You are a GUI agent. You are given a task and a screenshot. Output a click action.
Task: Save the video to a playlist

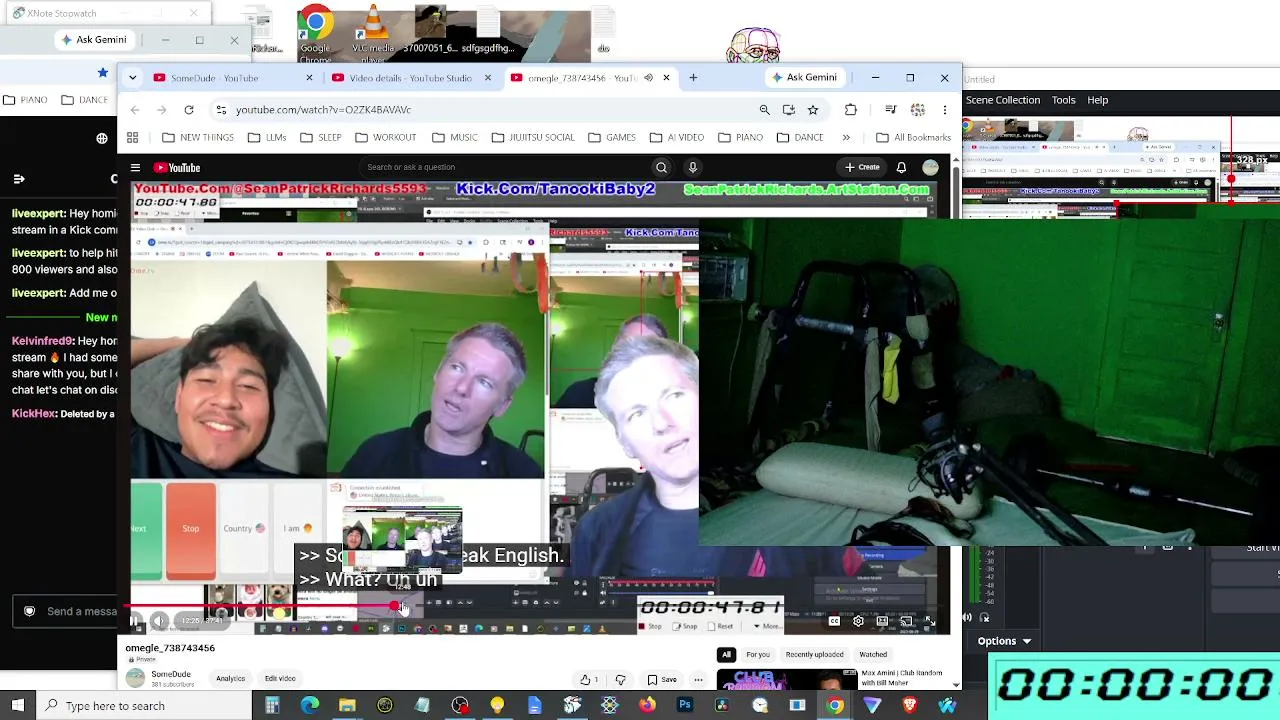(x=661, y=680)
